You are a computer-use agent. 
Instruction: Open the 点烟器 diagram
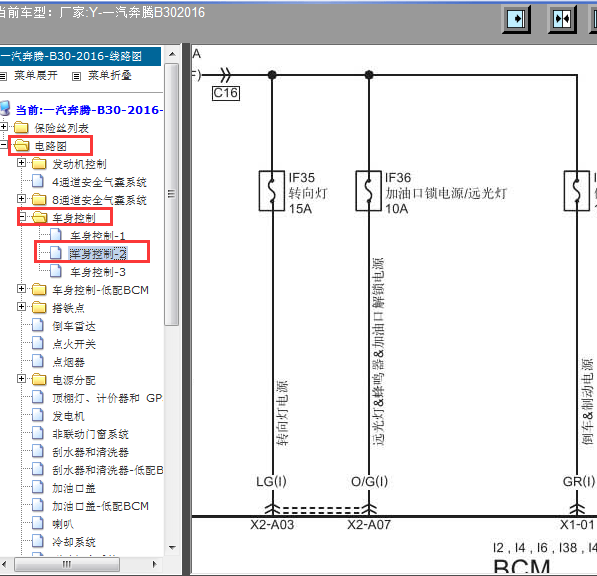68,362
